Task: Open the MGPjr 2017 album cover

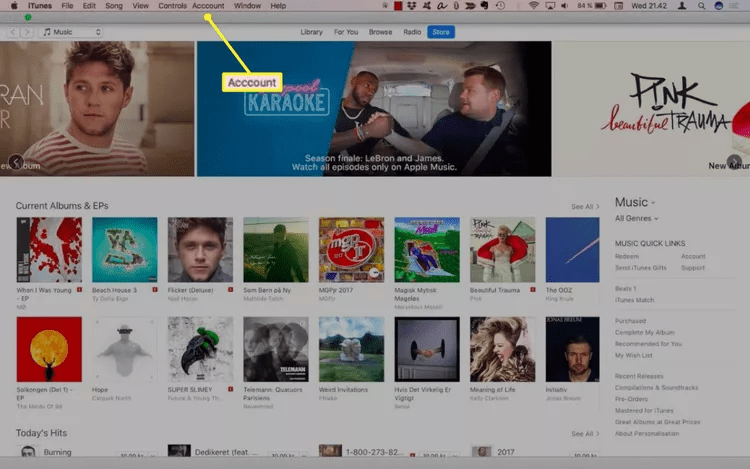Action: (351, 250)
